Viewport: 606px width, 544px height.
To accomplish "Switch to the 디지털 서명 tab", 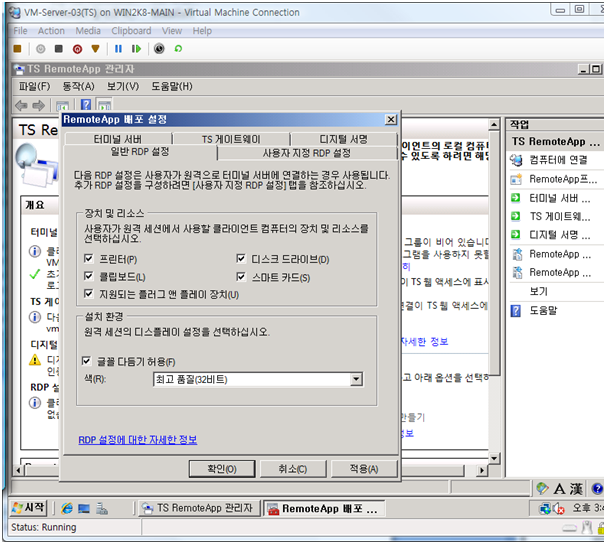I will point(344,139).
